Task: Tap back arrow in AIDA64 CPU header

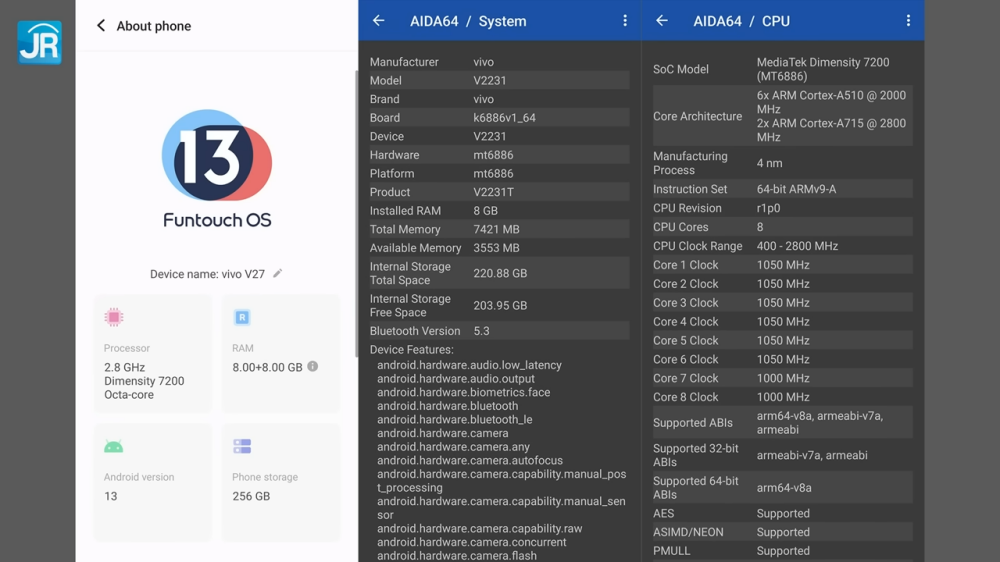Action: [662, 21]
